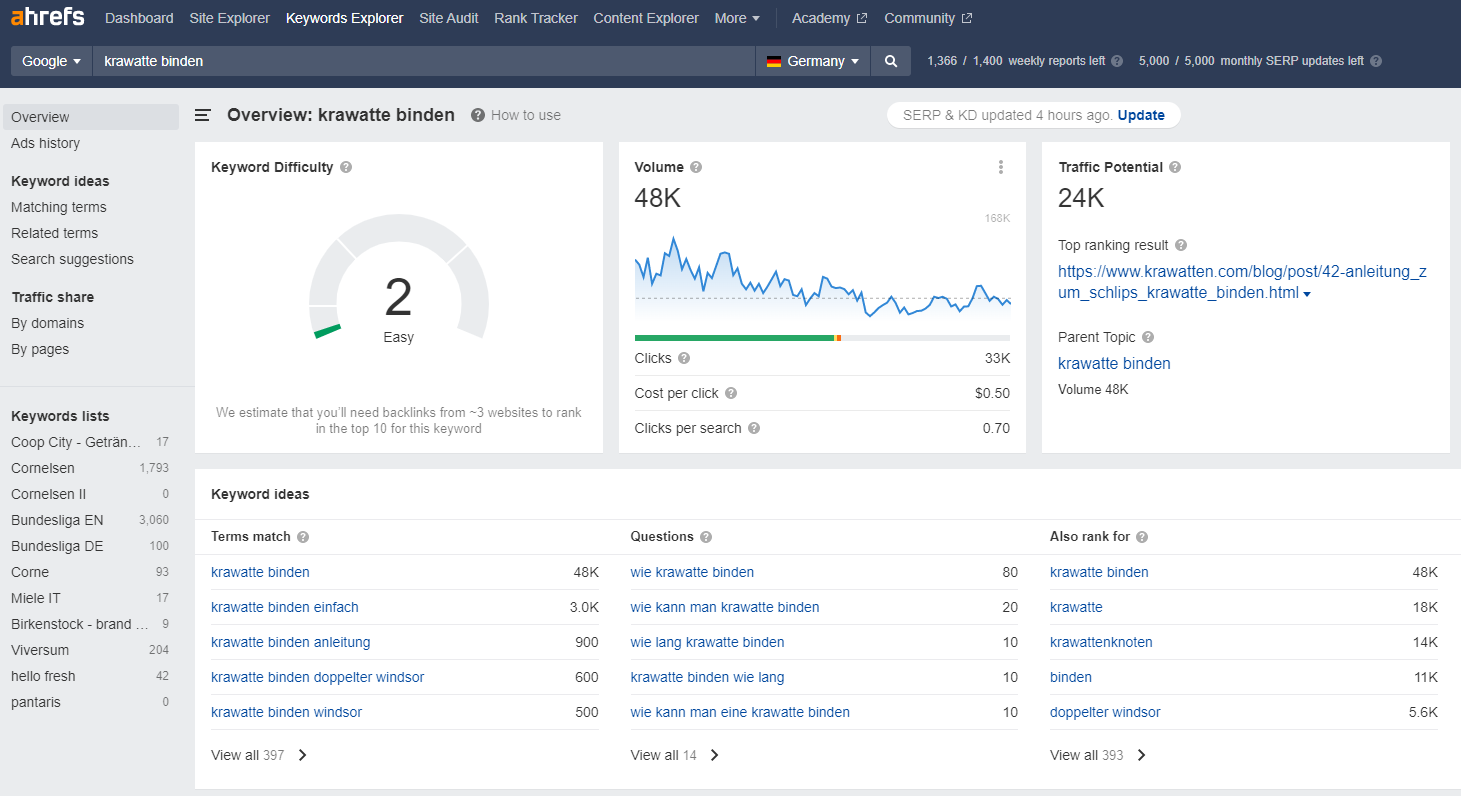Screen dimensions: 1461x796
Task: Select Matching terms in sidebar
Action: [x=59, y=207]
